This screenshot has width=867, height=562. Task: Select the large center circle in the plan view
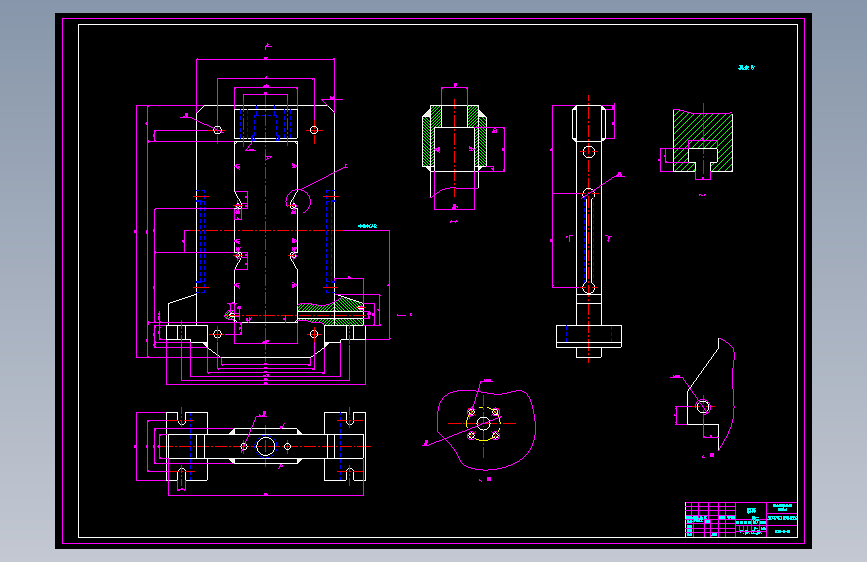265,446
